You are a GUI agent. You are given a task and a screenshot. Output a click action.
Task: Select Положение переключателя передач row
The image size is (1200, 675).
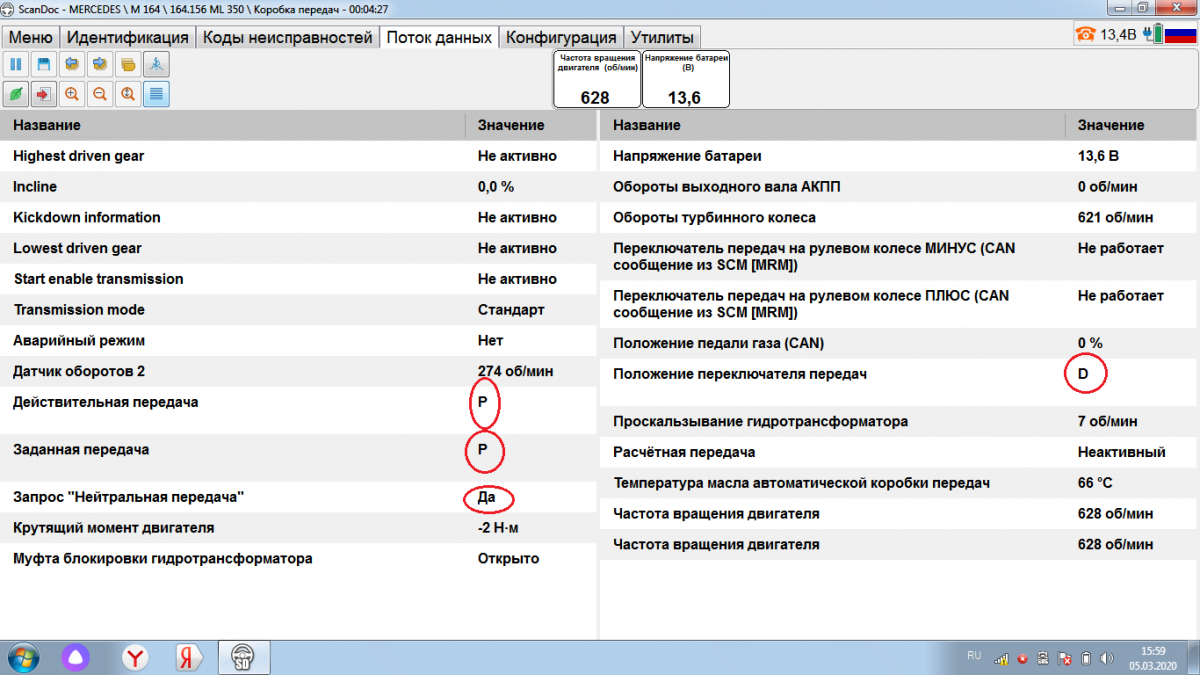900,382
